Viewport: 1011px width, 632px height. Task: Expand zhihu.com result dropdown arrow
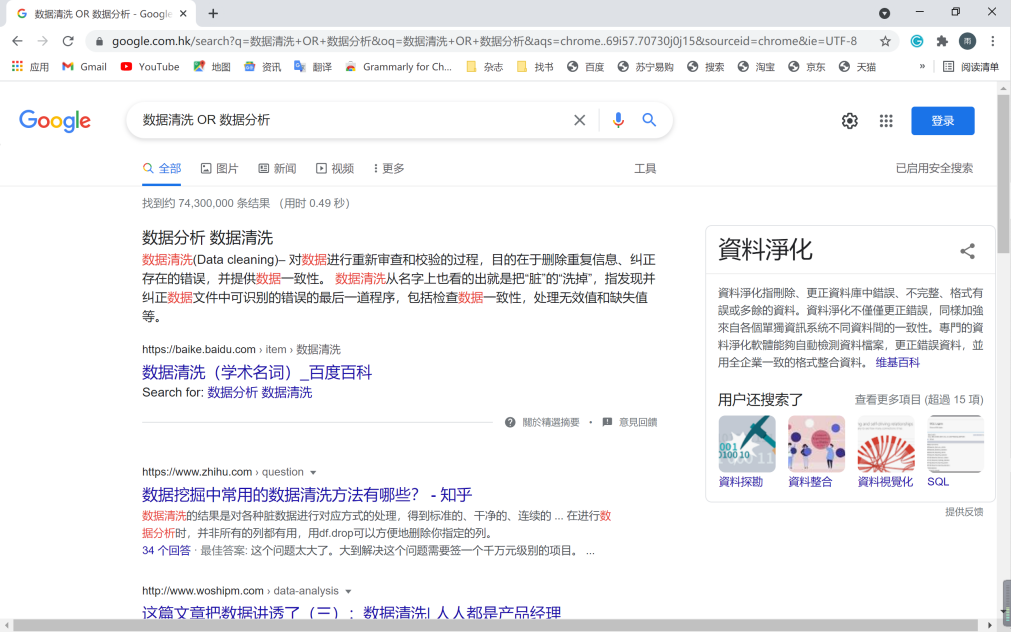coord(313,473)
